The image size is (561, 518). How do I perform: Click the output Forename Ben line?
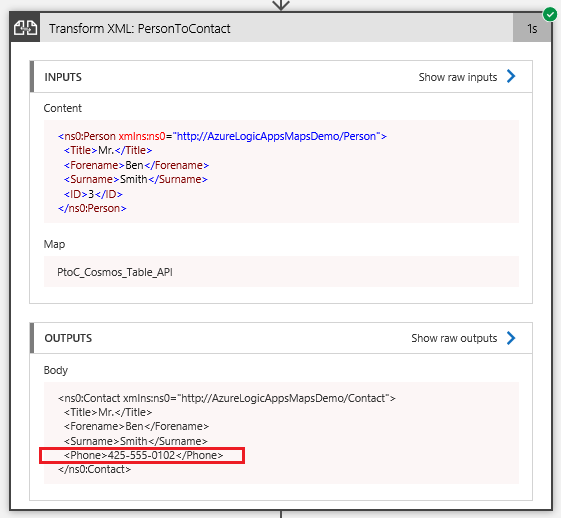point(136,426)
